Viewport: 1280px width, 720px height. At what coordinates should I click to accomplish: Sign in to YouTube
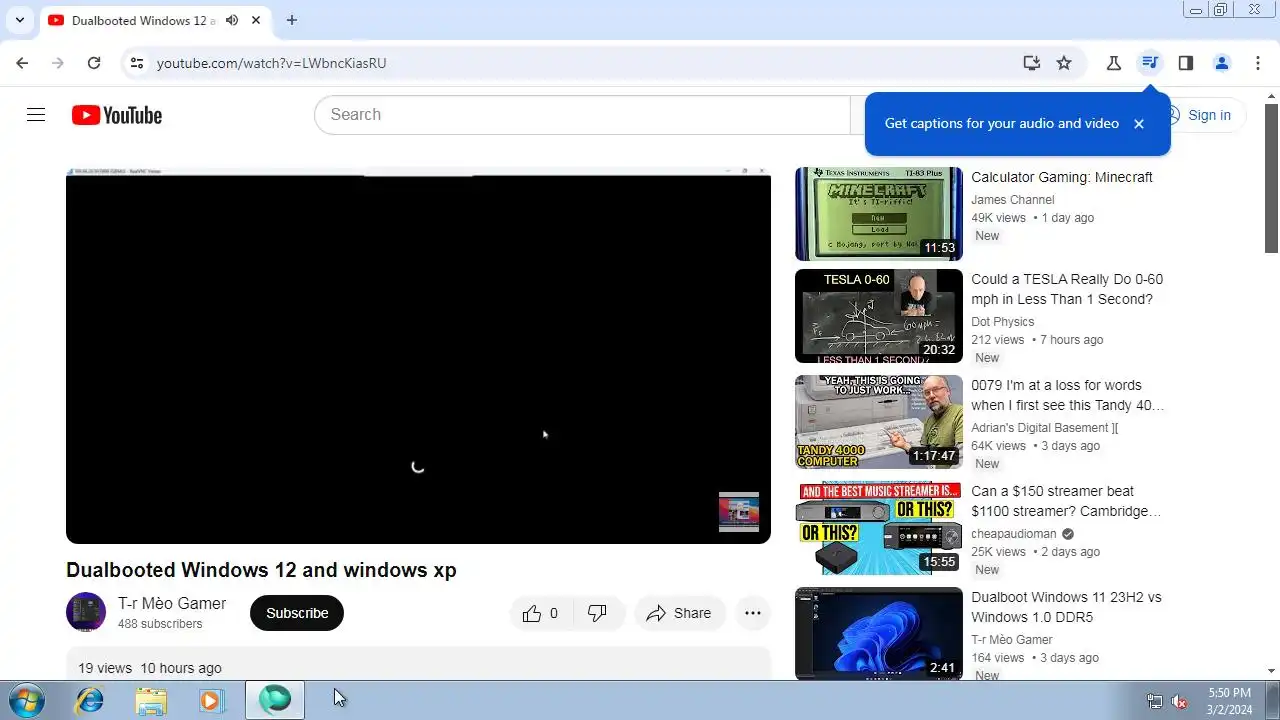coord(1209,115)
